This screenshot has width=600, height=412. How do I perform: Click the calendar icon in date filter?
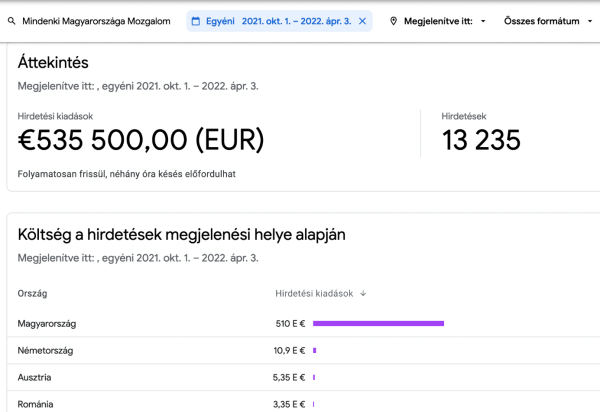coord(196,21)
